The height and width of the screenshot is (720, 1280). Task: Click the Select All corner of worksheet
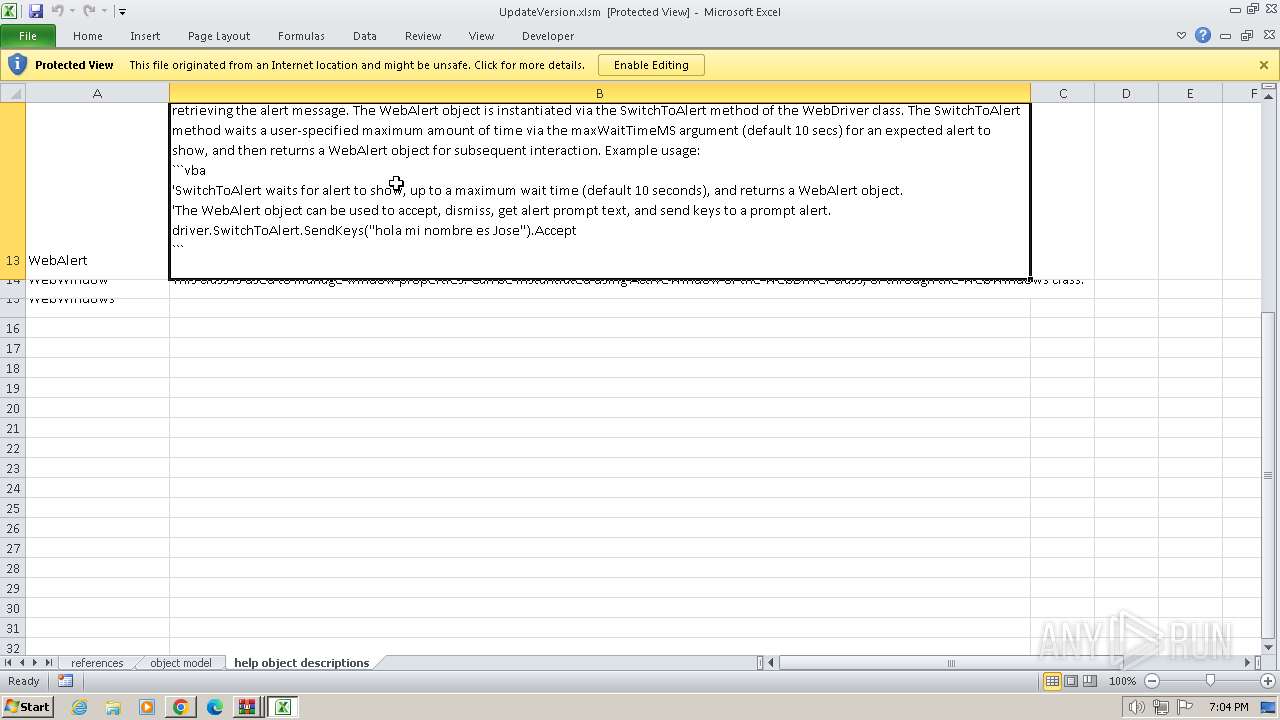[13, 93]
